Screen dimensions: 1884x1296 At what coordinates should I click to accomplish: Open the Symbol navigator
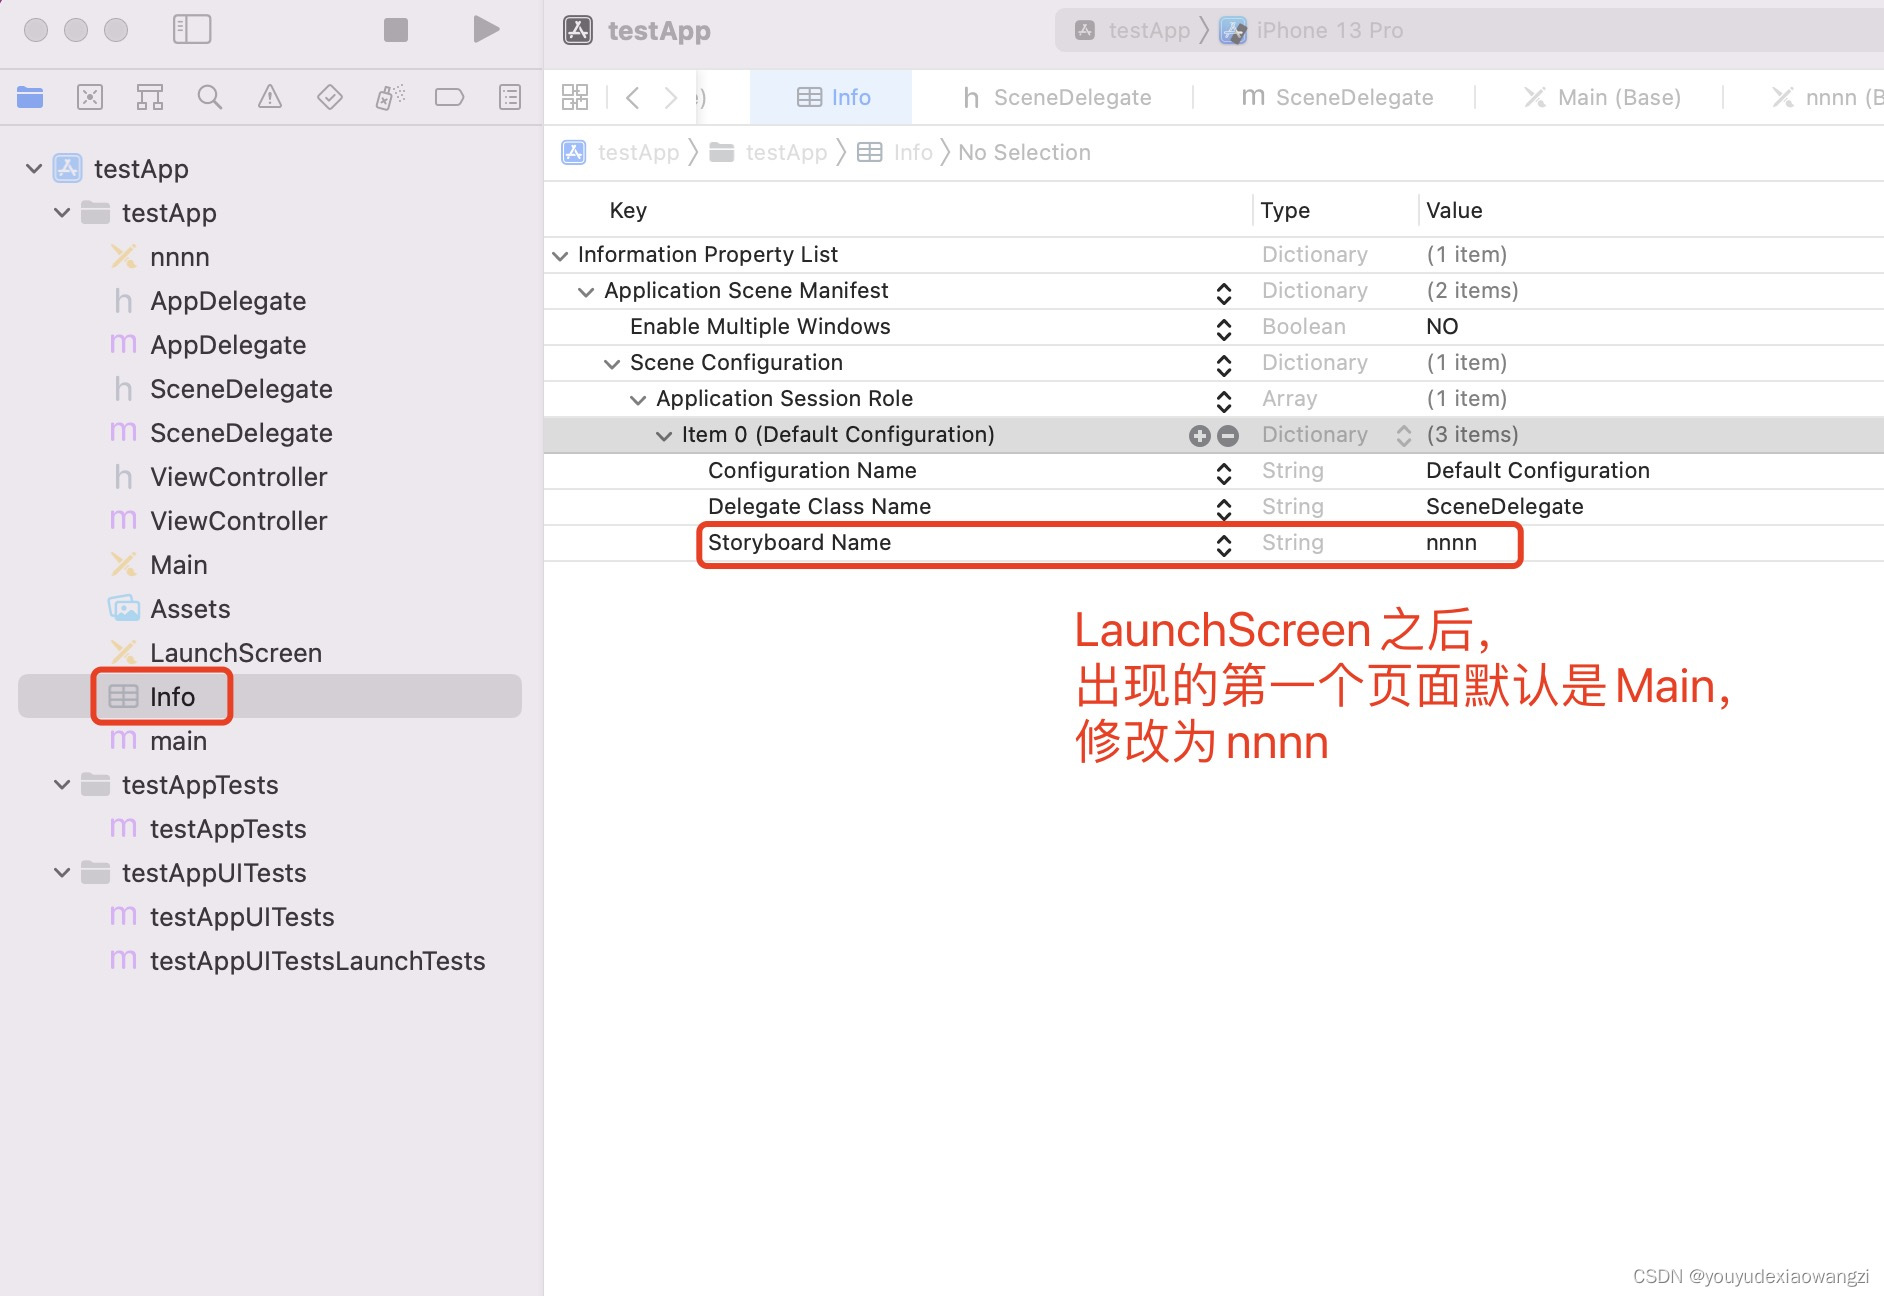click(x=150, y=97)
